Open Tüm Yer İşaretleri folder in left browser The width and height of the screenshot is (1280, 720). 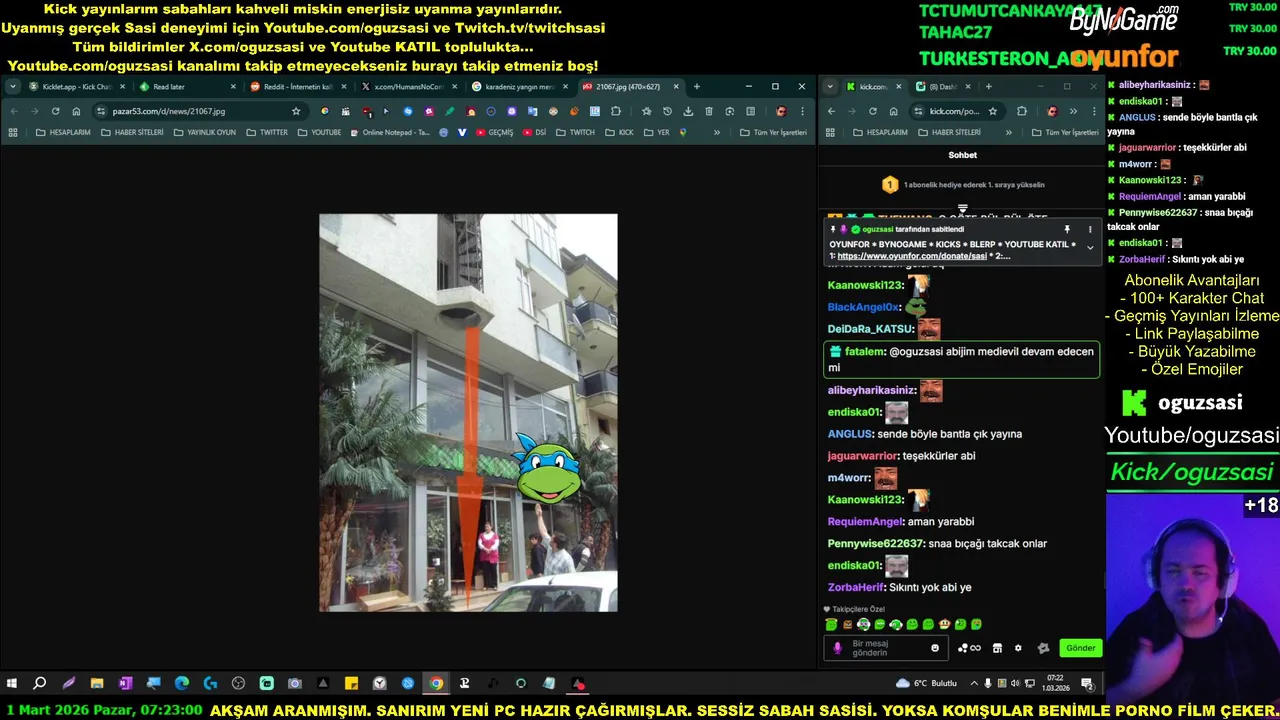pos(772,132)
